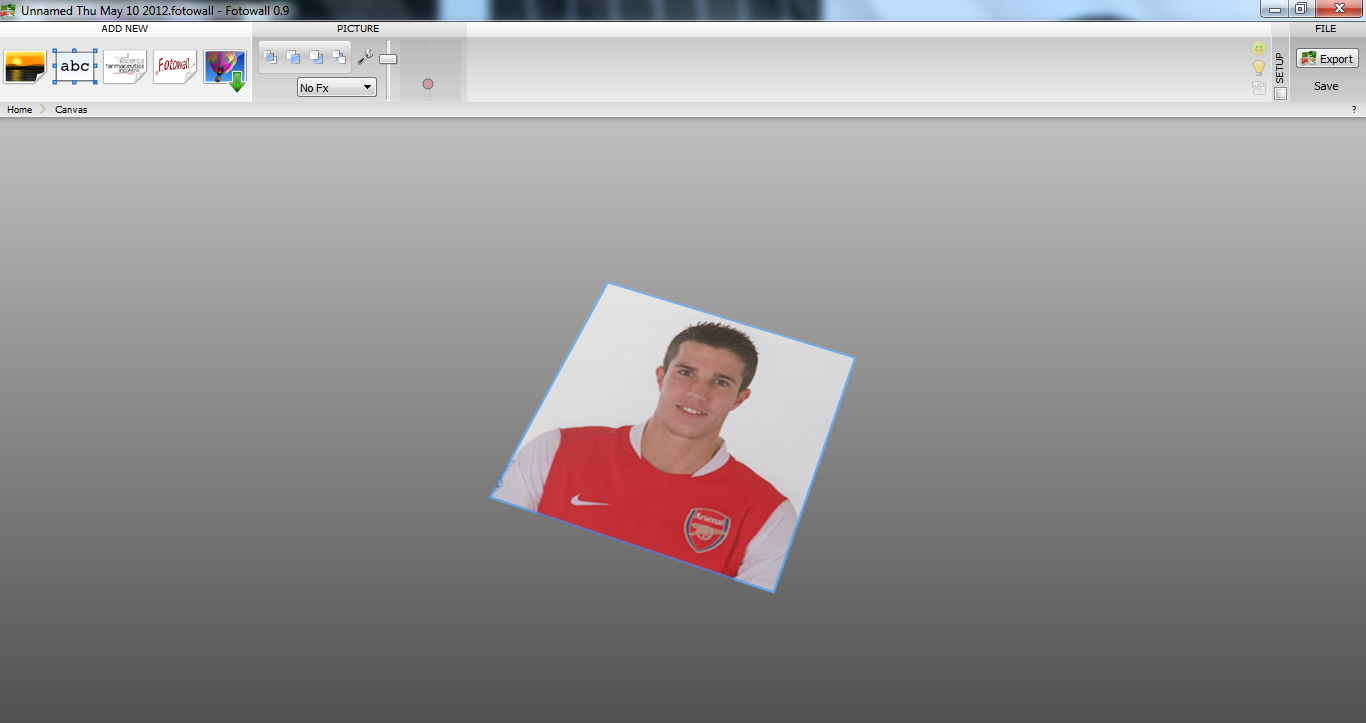The height and width of the screenshot is (723, 1366).
Task: Toggle the SETUP checkbox
Action: click(x=1280, y=93)
